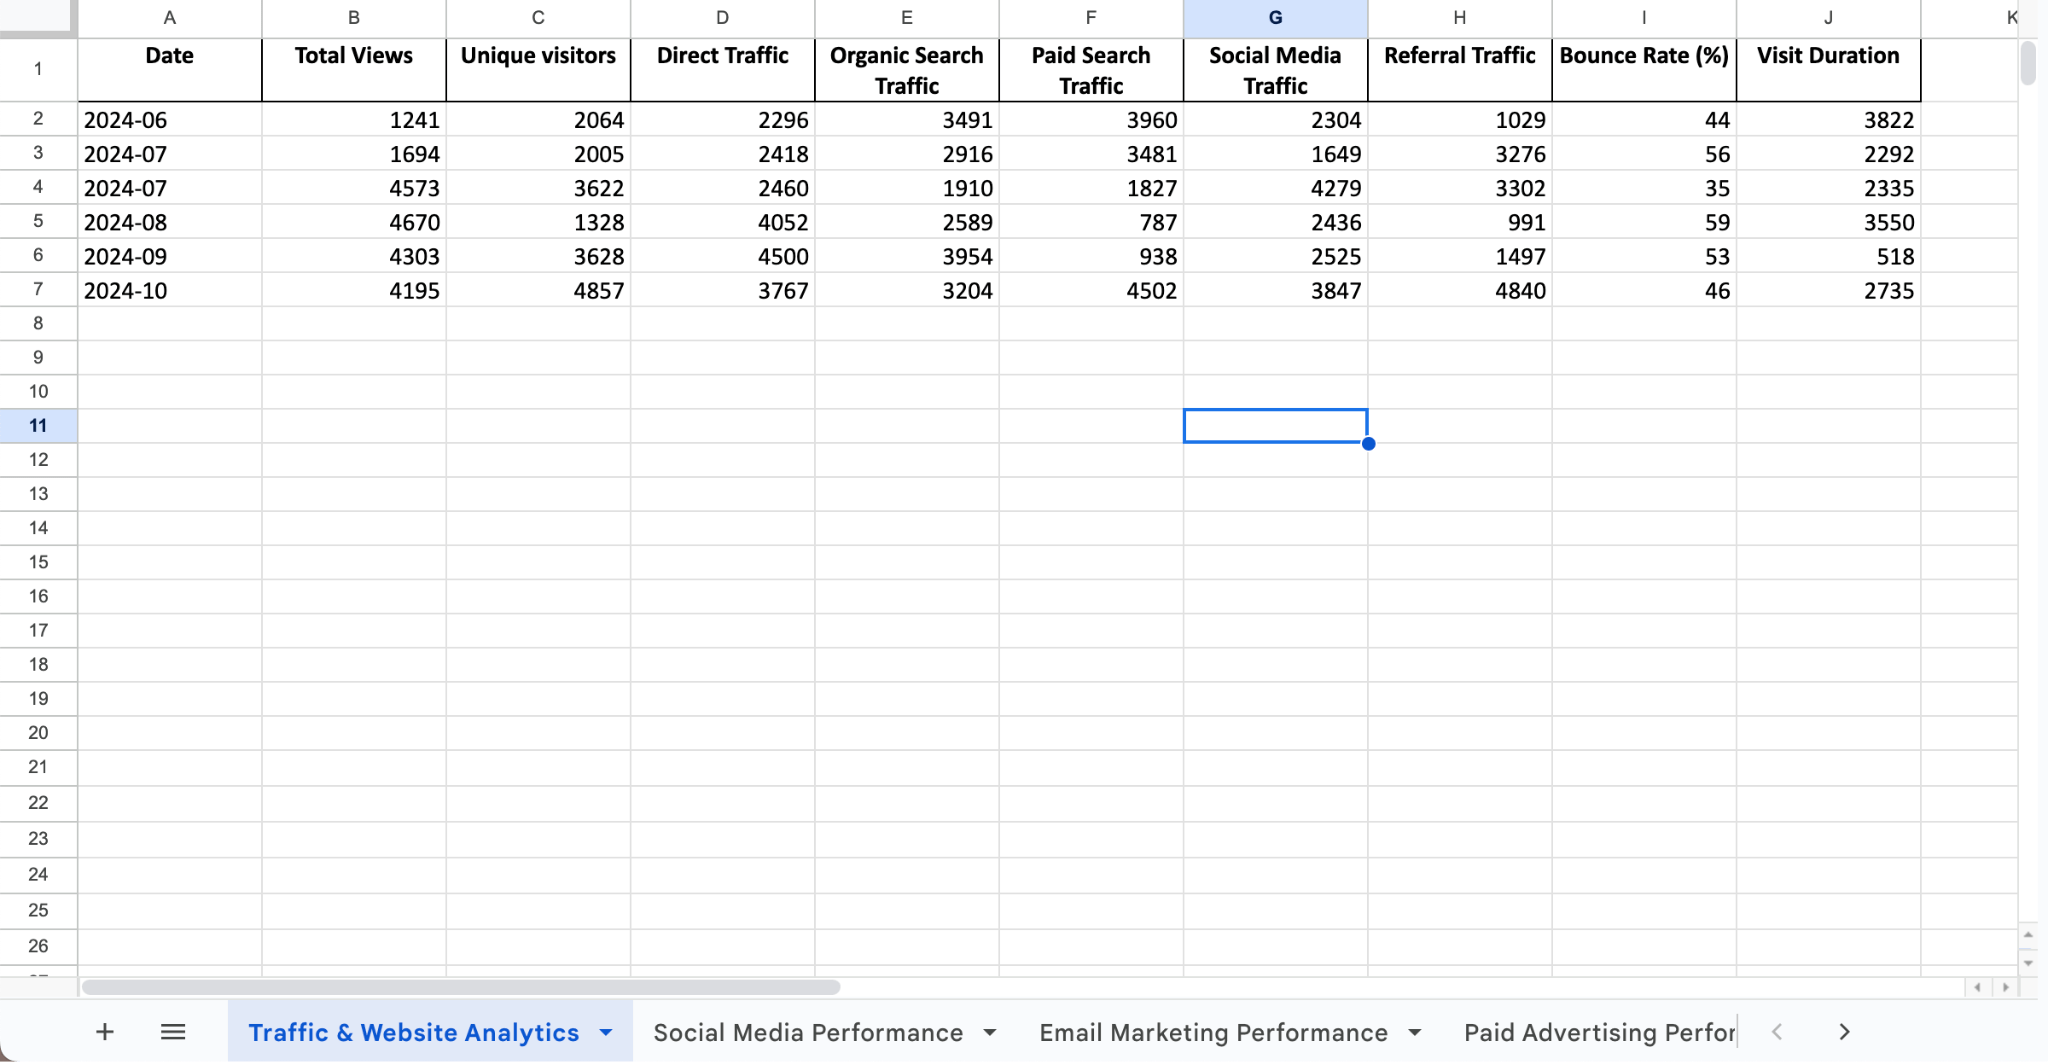Select column G header
Viewport: 2048px width, 1063px height.
[1275, 17]
